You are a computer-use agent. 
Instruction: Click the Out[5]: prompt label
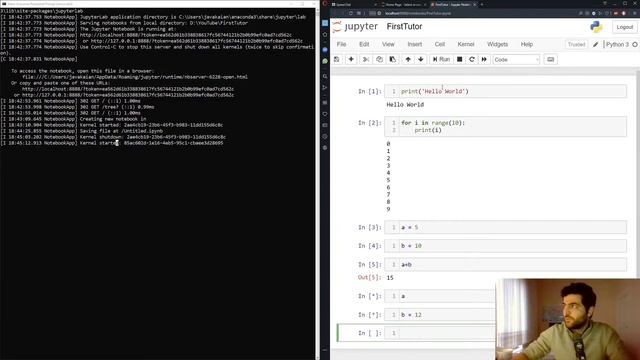coord(369,278)
